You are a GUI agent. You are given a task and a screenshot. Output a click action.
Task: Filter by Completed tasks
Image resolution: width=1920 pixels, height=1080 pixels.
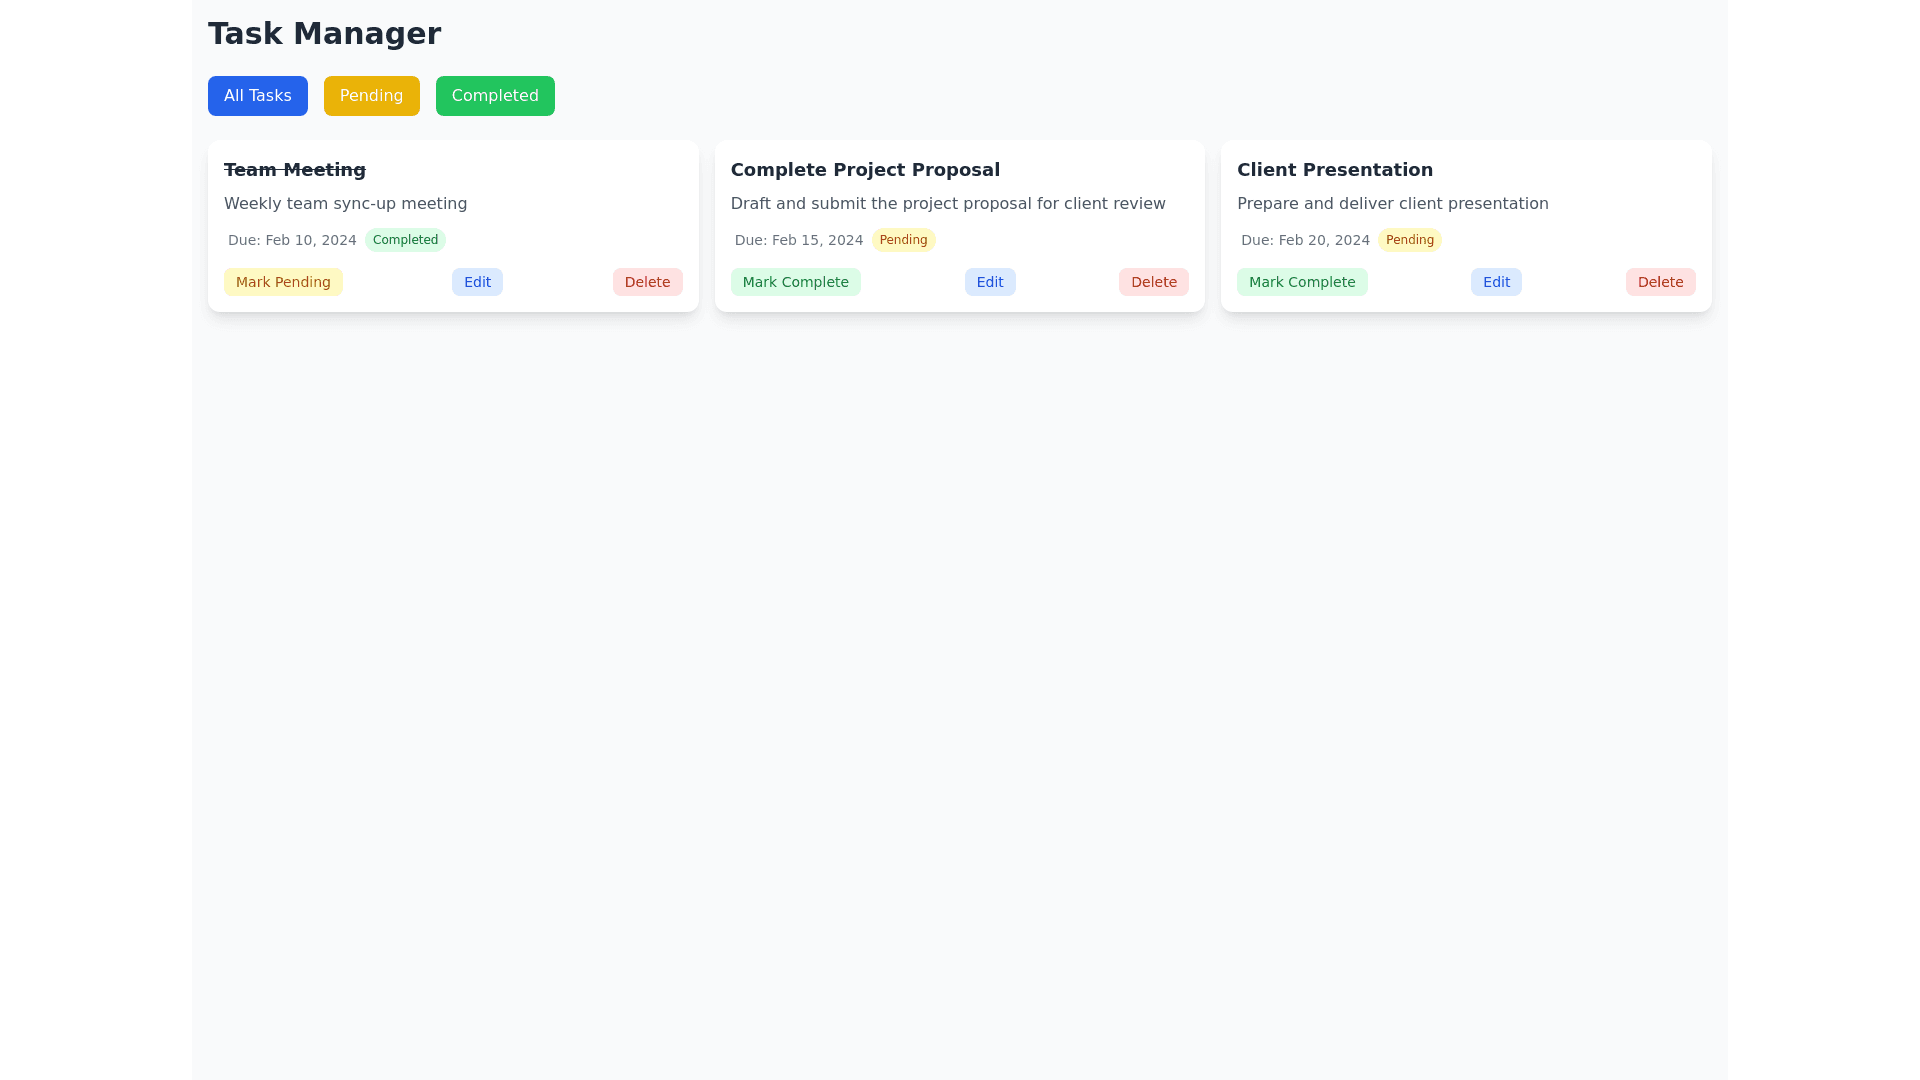click(495, 96)
